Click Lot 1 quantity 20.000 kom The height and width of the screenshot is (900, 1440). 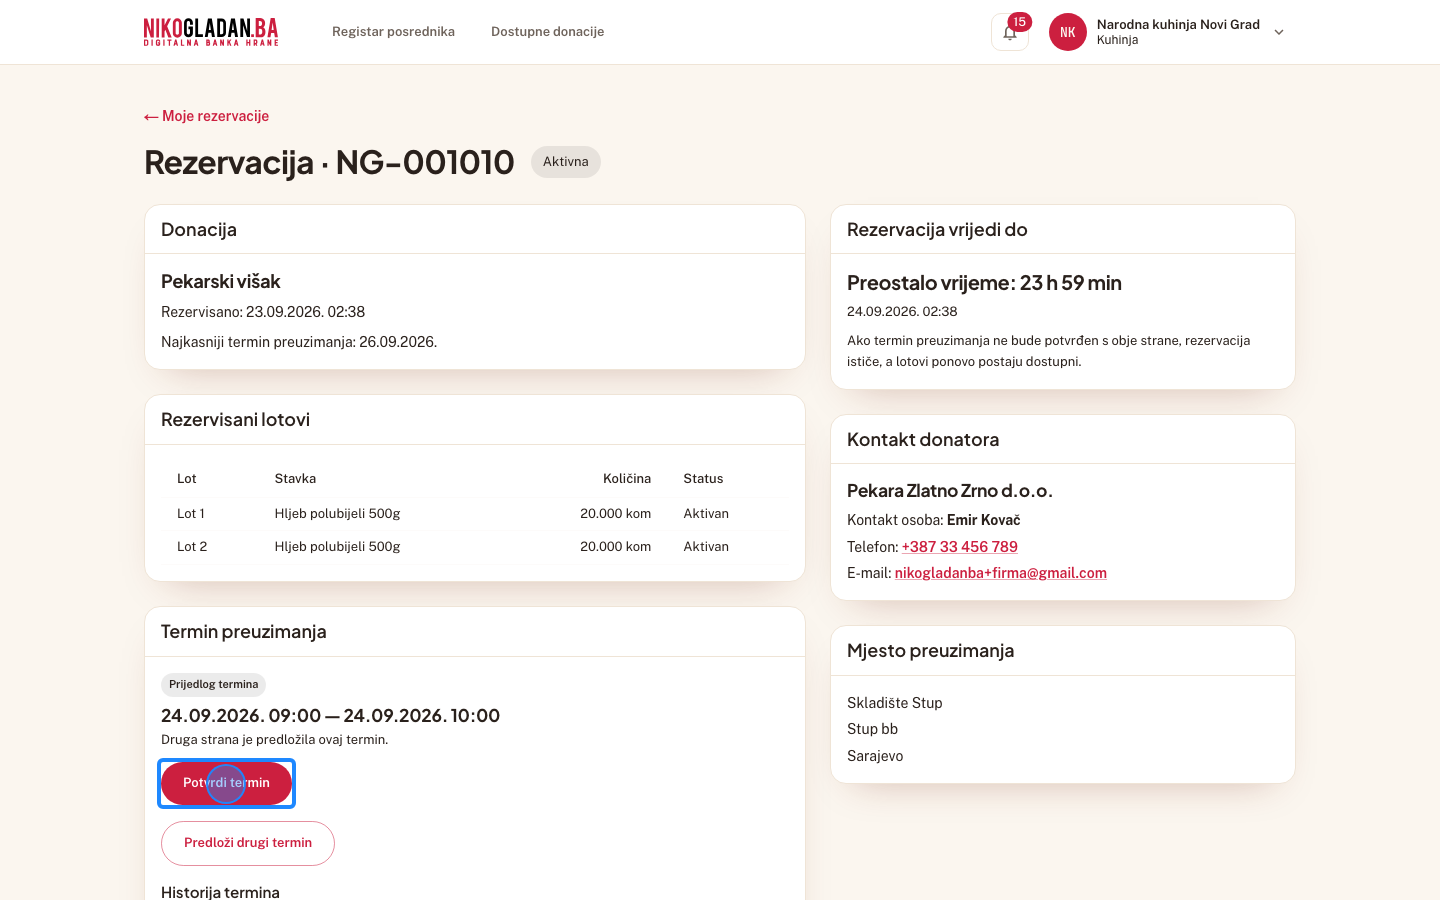pos(616,514)
